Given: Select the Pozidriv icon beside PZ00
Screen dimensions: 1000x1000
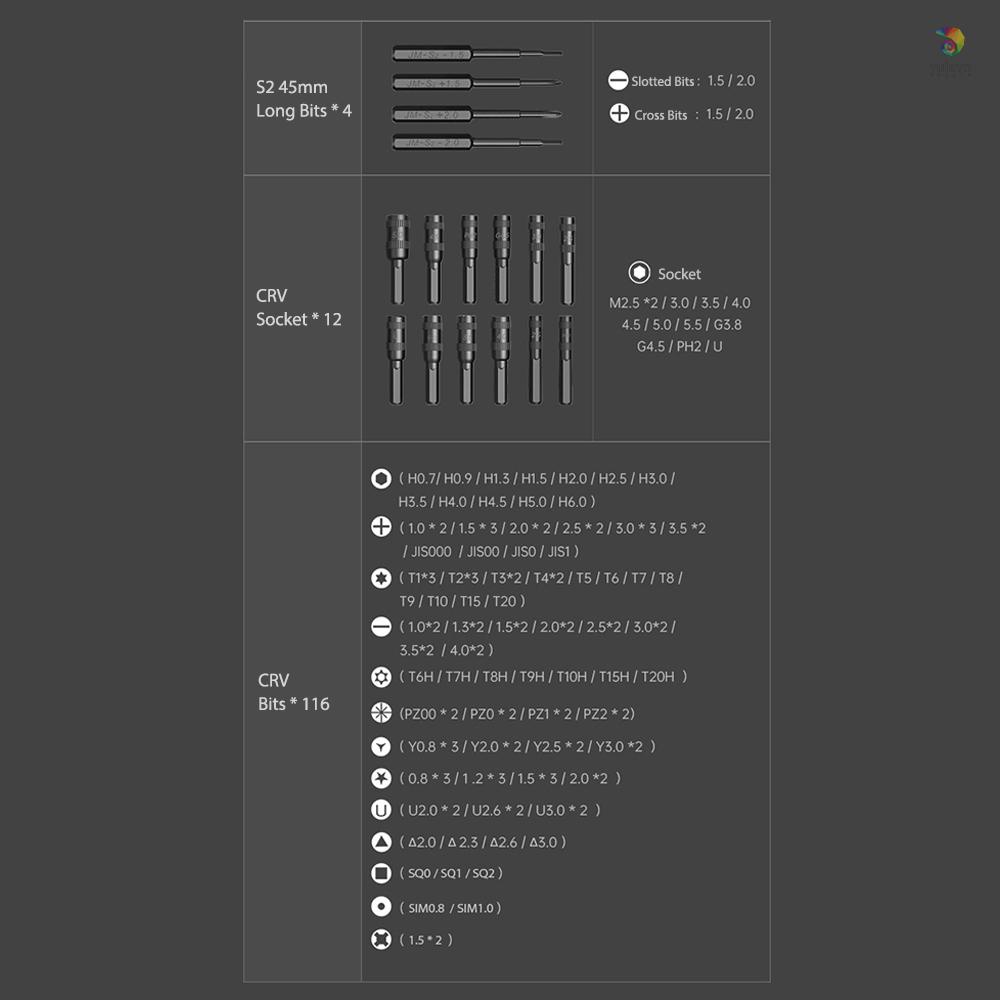Looking at the screenshot, I should click(x=381, y=713).
